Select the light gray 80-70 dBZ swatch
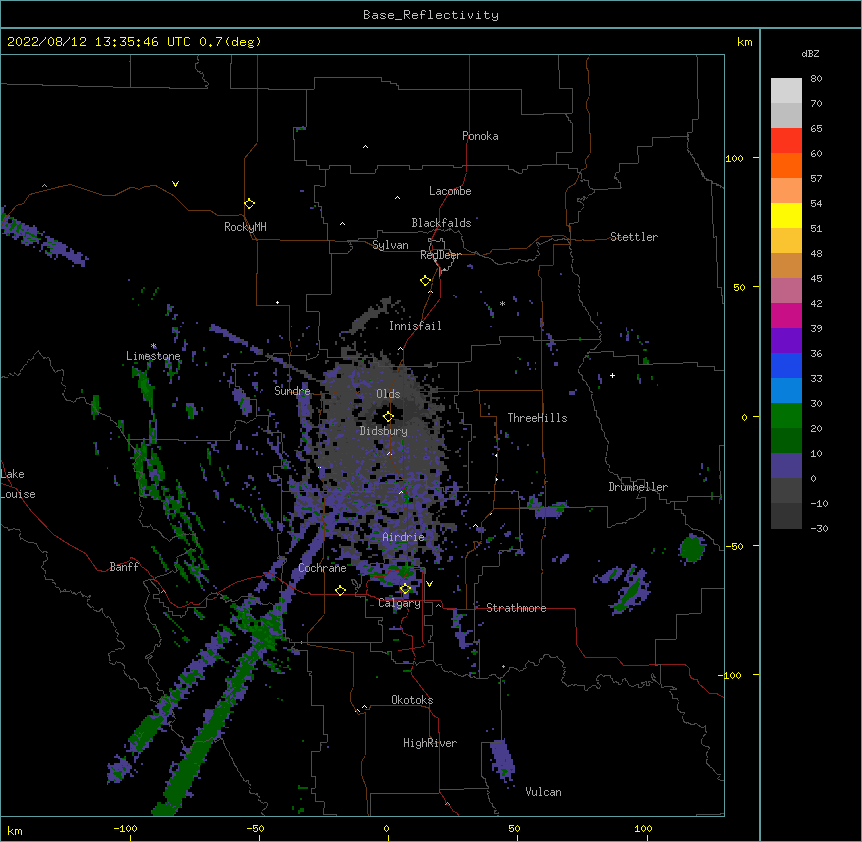Viewport: 862px width, 842px height. point(786,91)
